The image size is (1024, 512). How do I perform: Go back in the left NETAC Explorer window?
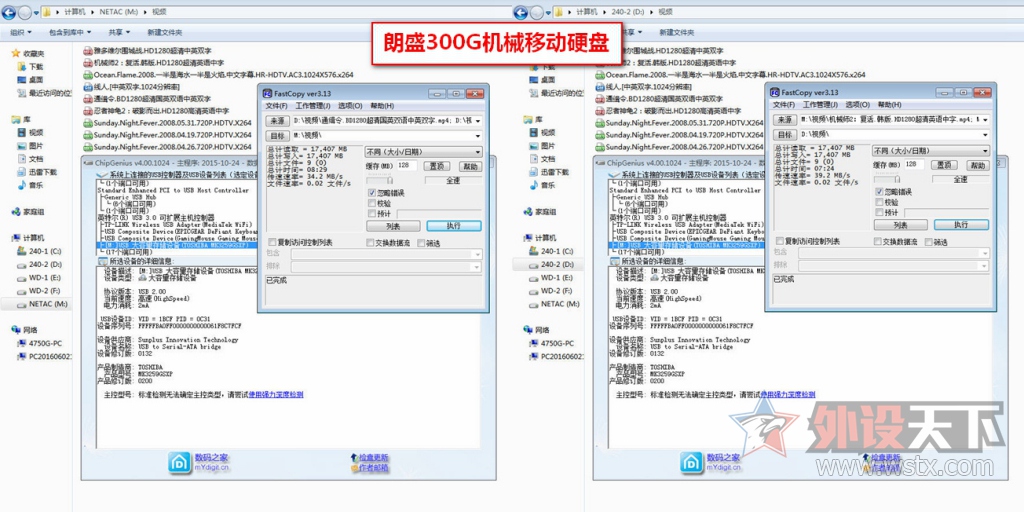[x=9, y=12]
